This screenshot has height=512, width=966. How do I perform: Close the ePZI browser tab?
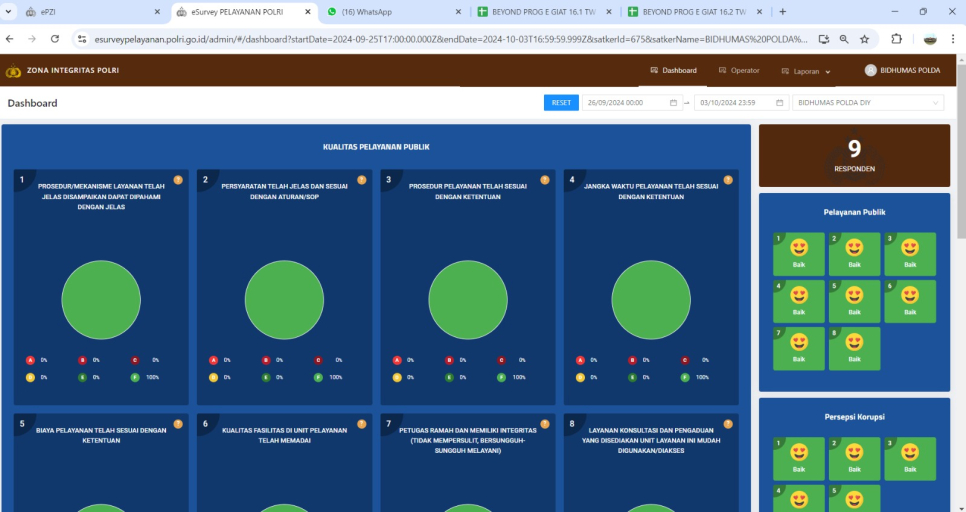157,12
